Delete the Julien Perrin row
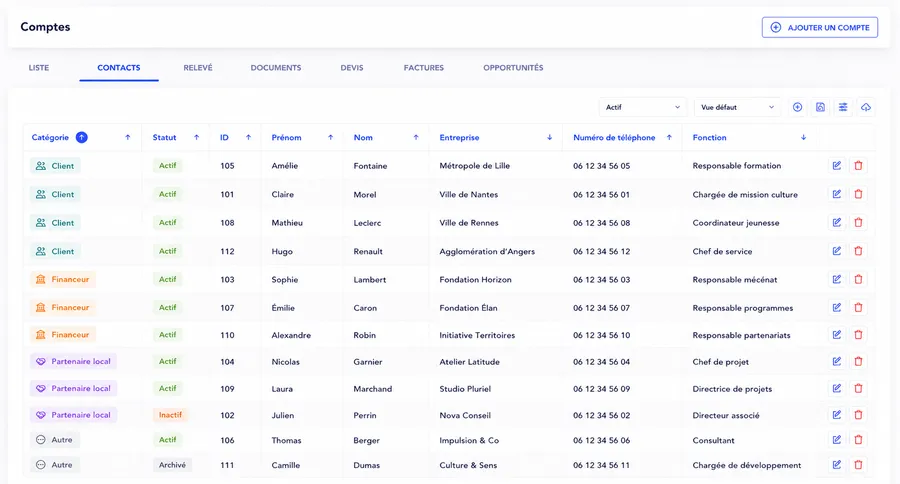Screen dimensions: 900x484 pyautogui.click(x=858, y=415)
